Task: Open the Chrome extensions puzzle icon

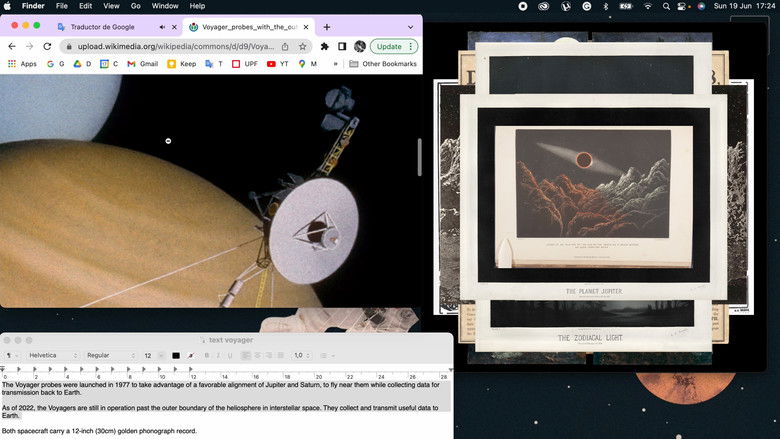Action: click(325, 46)
